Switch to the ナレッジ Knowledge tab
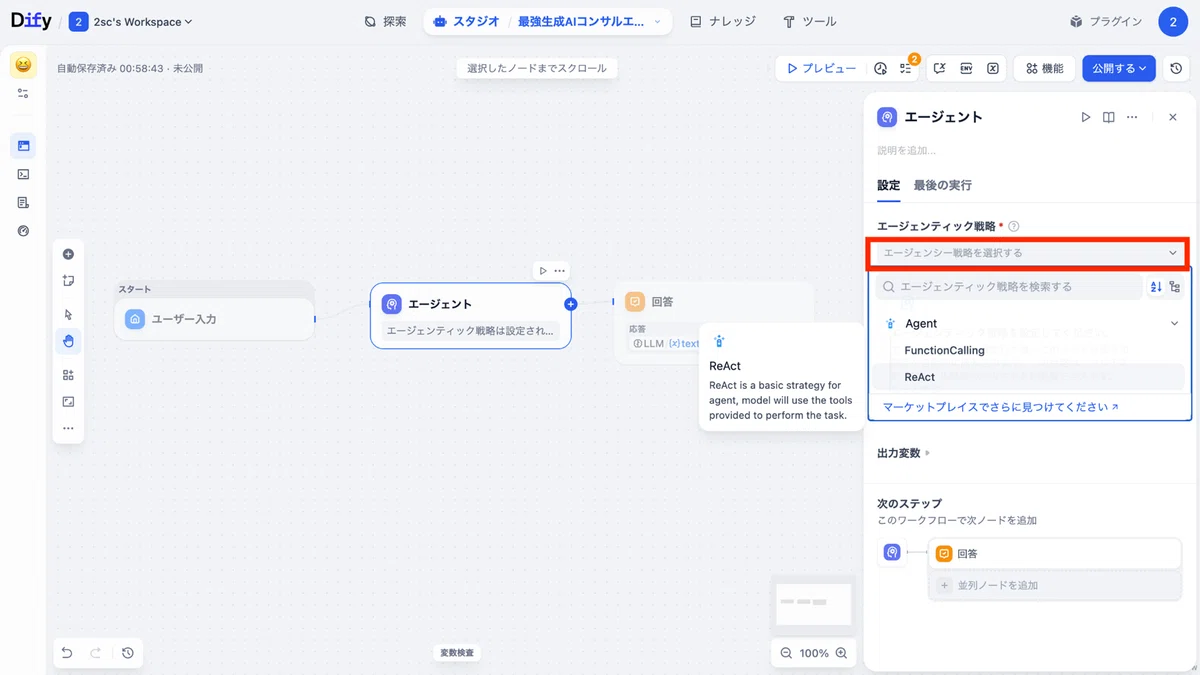 click(723, 21)
